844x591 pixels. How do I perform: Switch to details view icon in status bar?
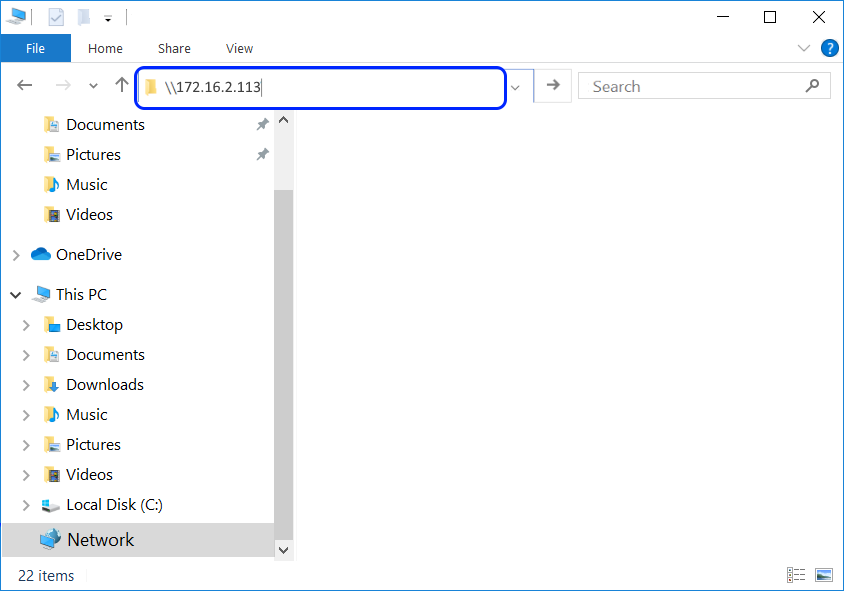[x=796, y=575]
